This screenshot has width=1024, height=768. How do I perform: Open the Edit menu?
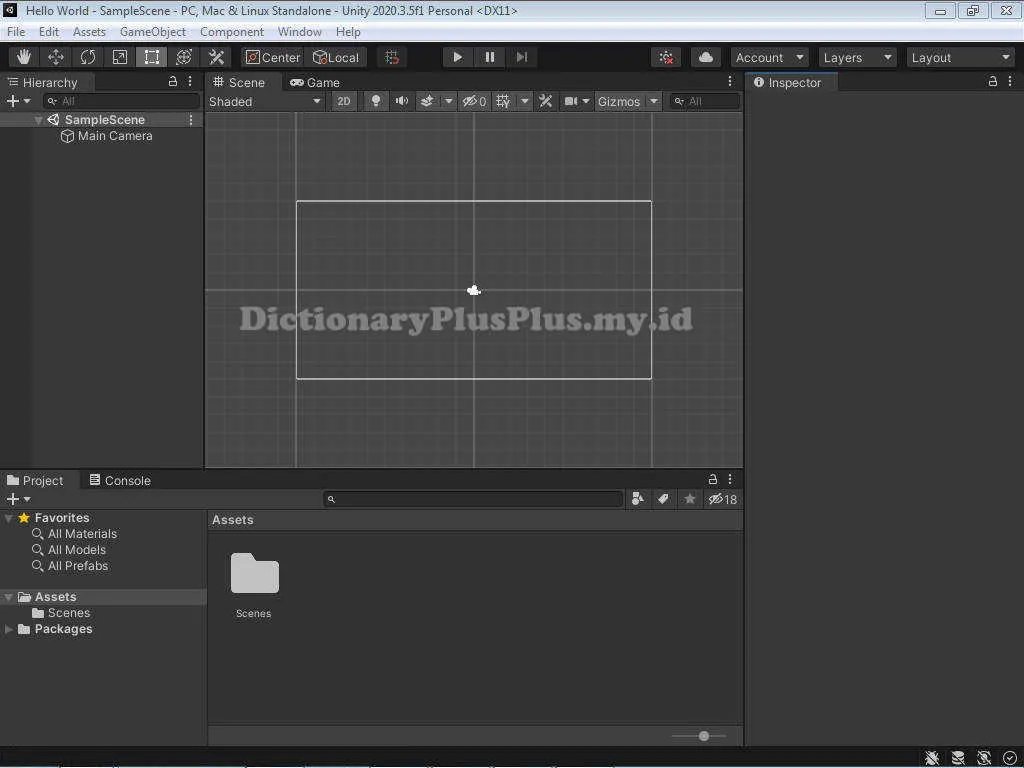48,31
